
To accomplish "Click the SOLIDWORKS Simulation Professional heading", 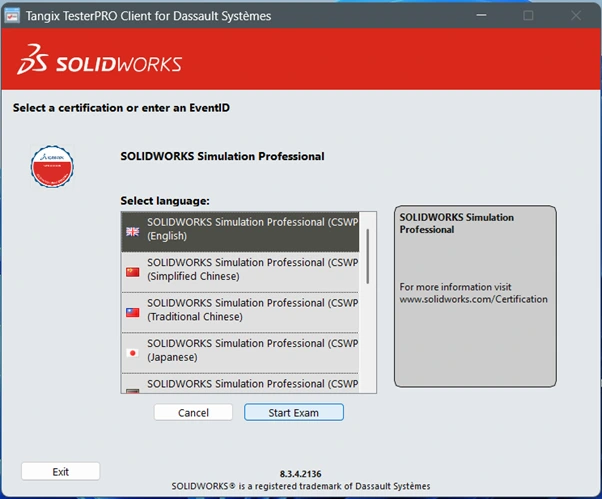I will point(222,156).
